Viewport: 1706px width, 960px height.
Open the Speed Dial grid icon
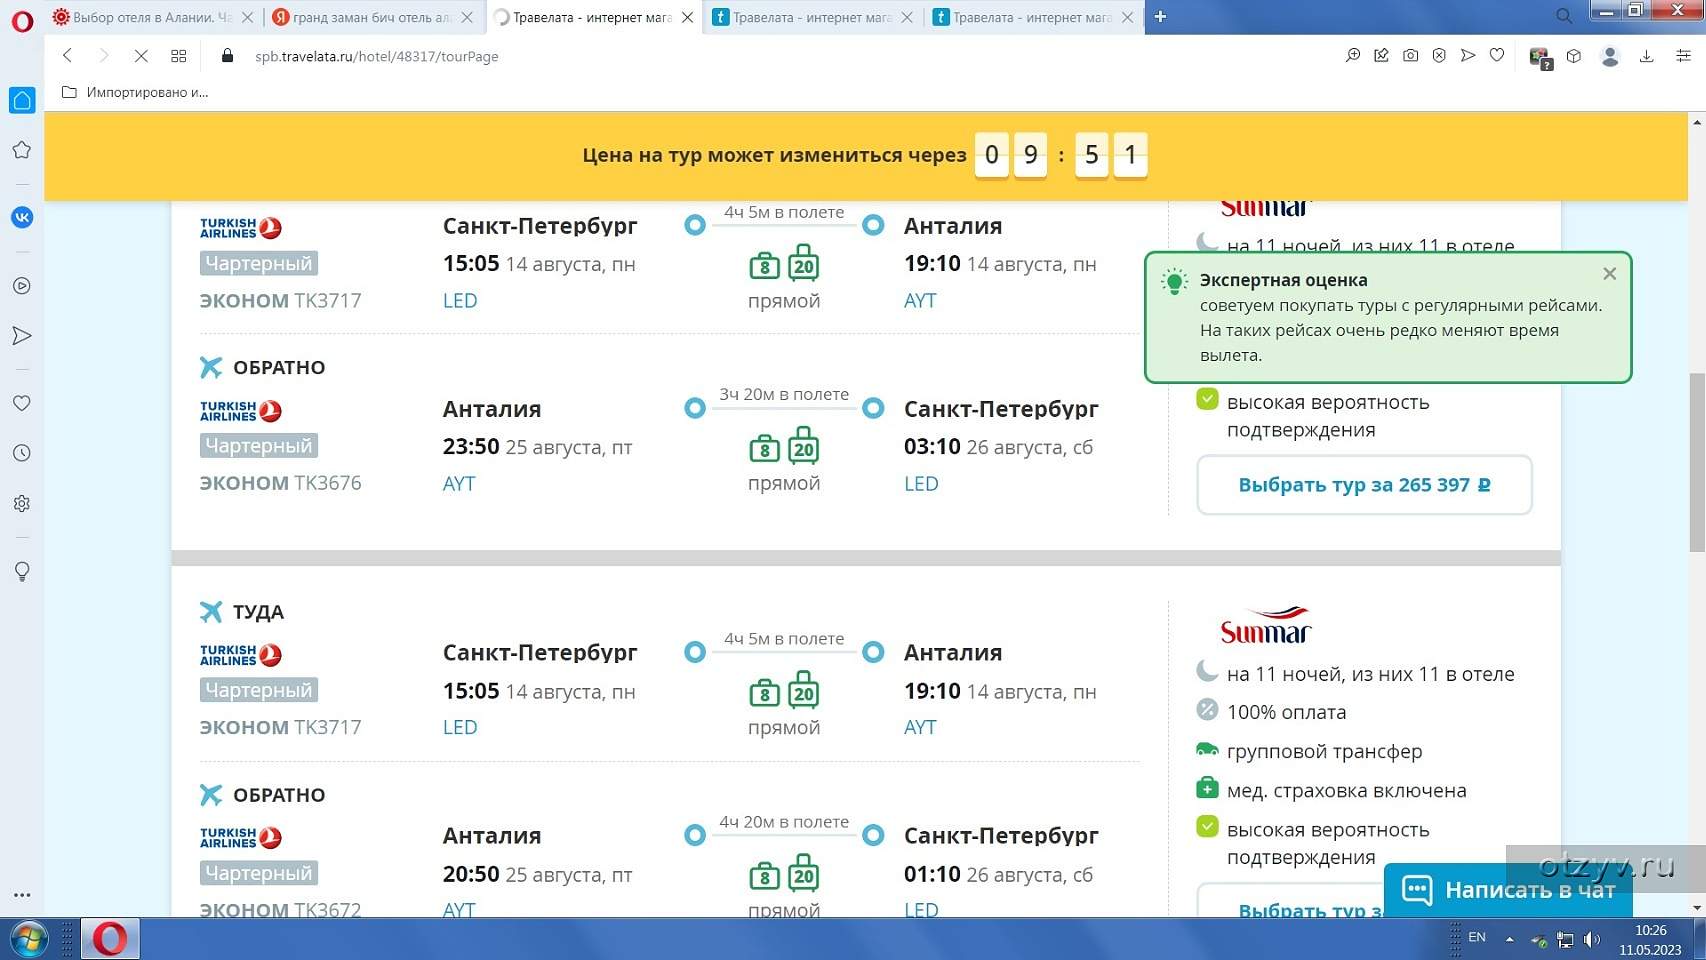(179, 56)
